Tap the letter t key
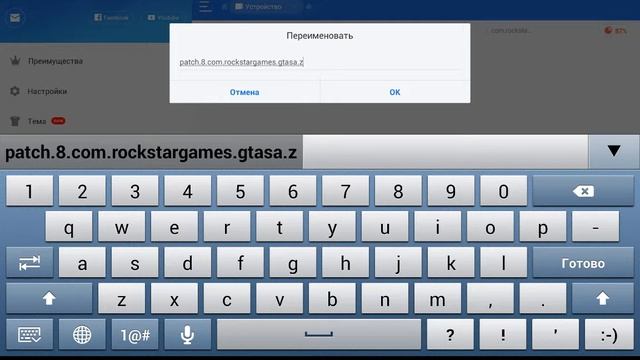The image size is (640, 360). [280, 227]
